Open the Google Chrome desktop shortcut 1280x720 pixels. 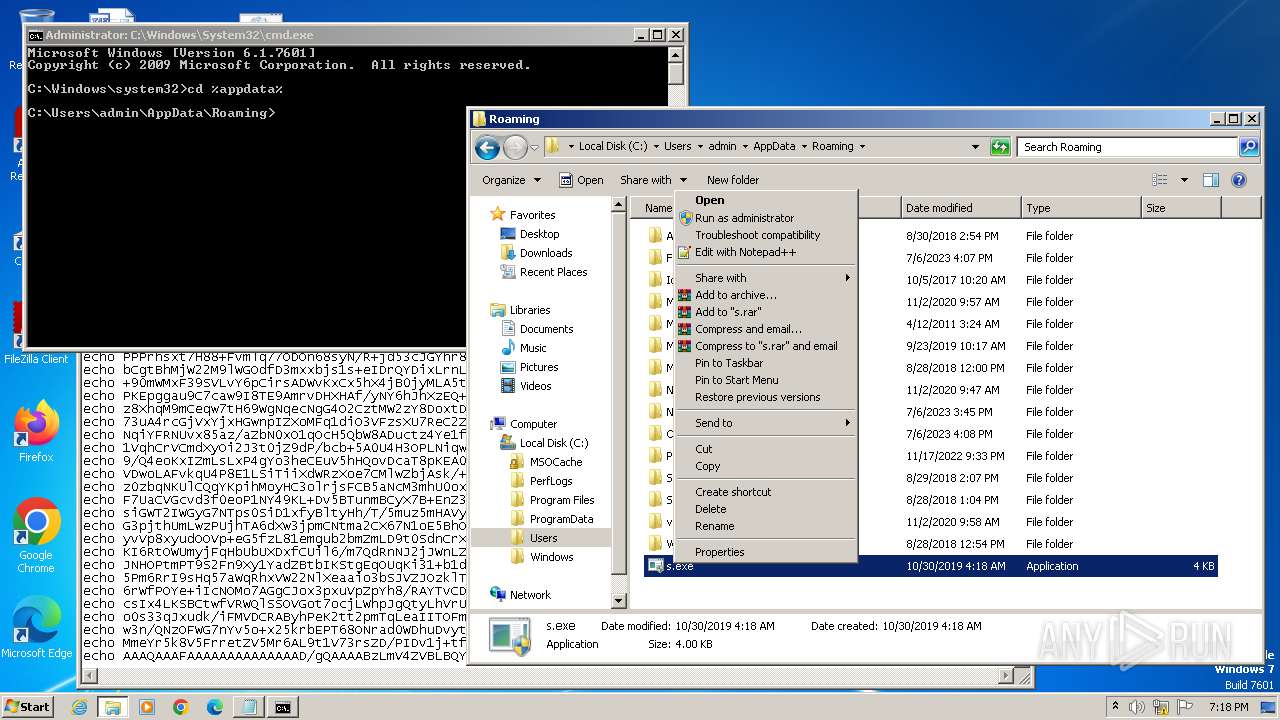point(36,536)
